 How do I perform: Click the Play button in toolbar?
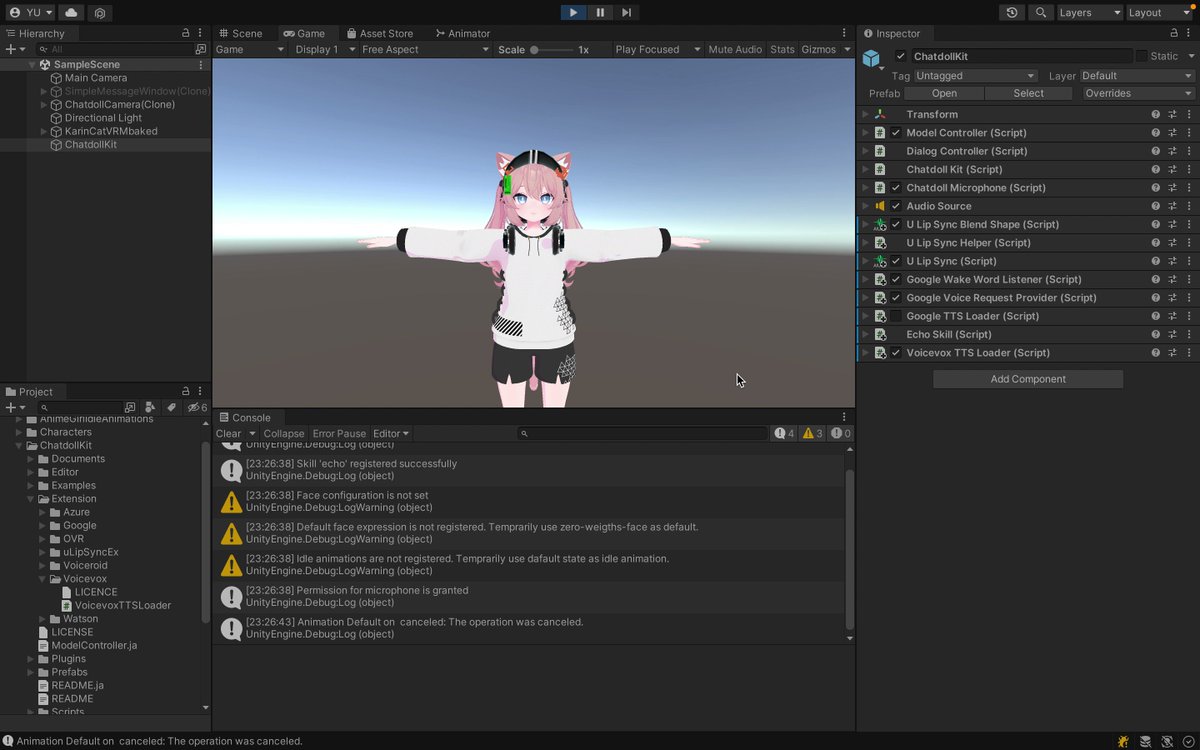(573, 12)
